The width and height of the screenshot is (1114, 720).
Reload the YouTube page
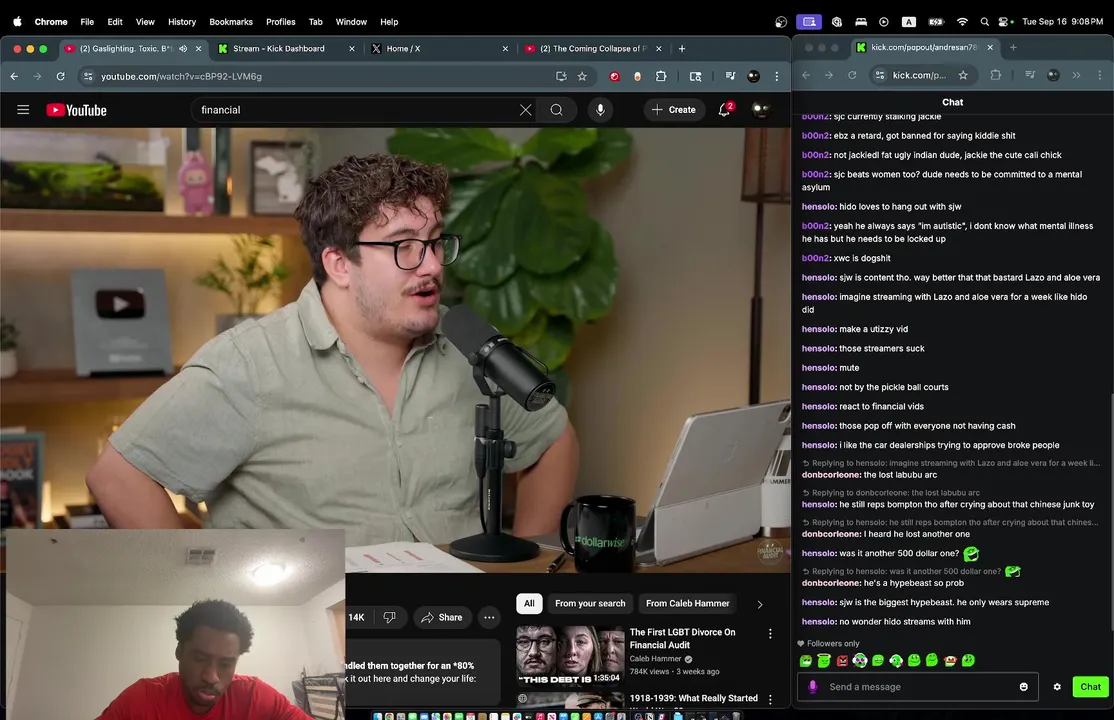point(60,76)
